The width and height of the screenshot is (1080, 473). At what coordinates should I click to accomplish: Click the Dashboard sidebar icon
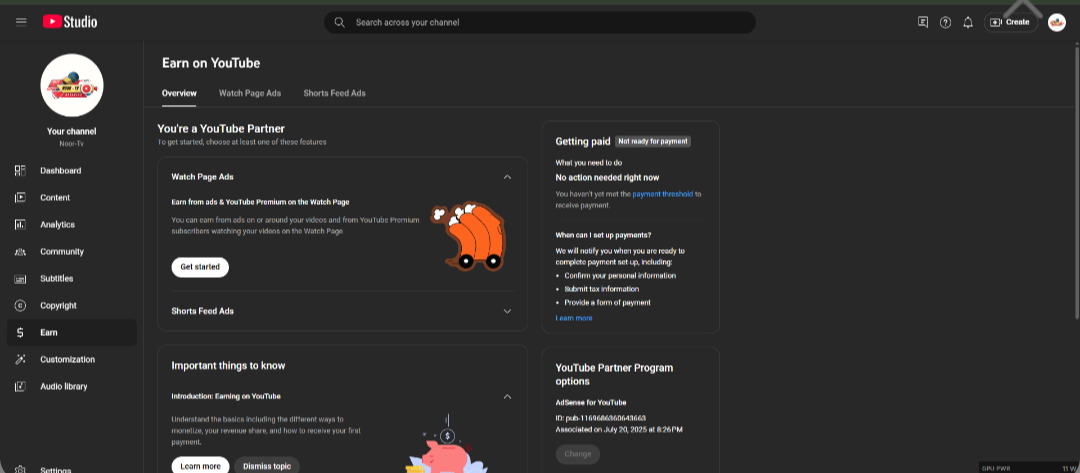click(20, 171)
